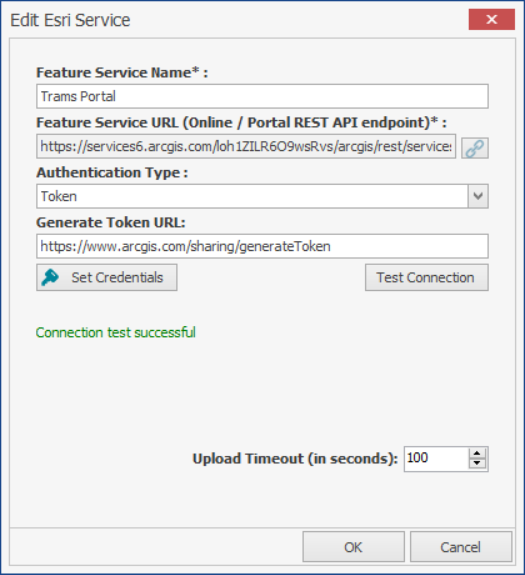Click the key icon on Set Credentials
This screenshot has width=525, height=575.
click(x=50, y=277)
